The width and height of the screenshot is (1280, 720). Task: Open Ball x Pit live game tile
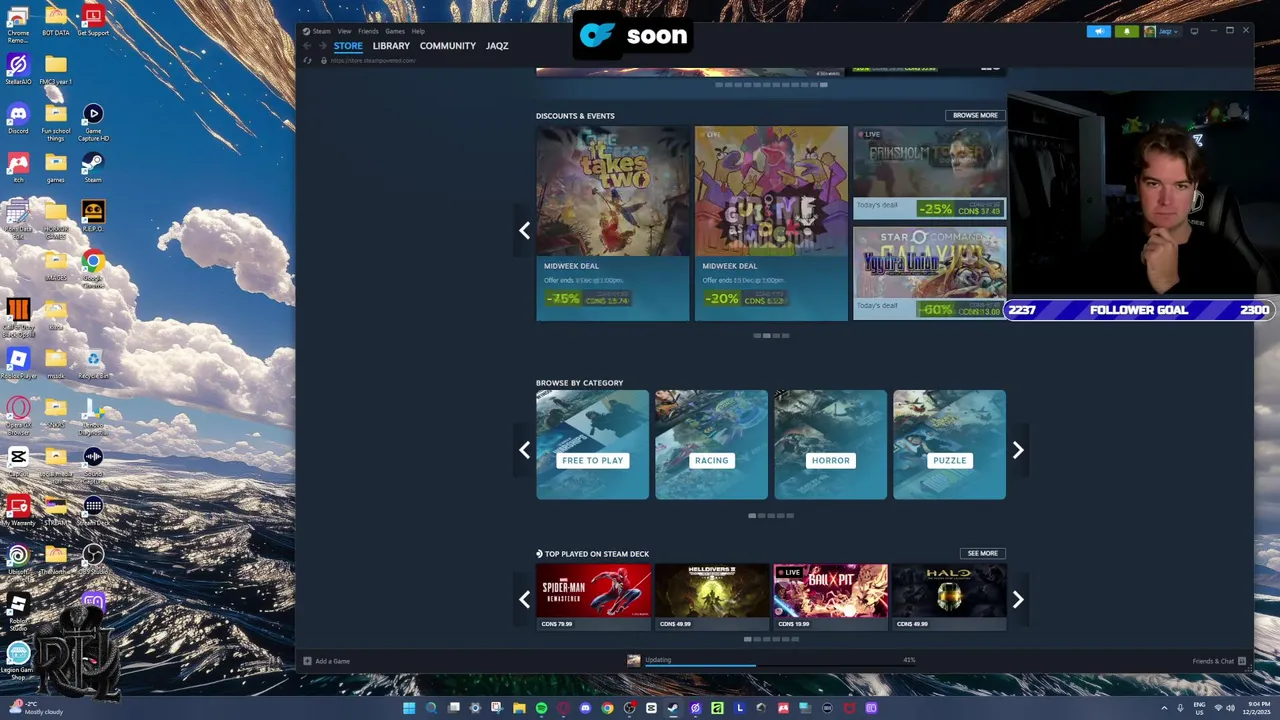[830, 597]
